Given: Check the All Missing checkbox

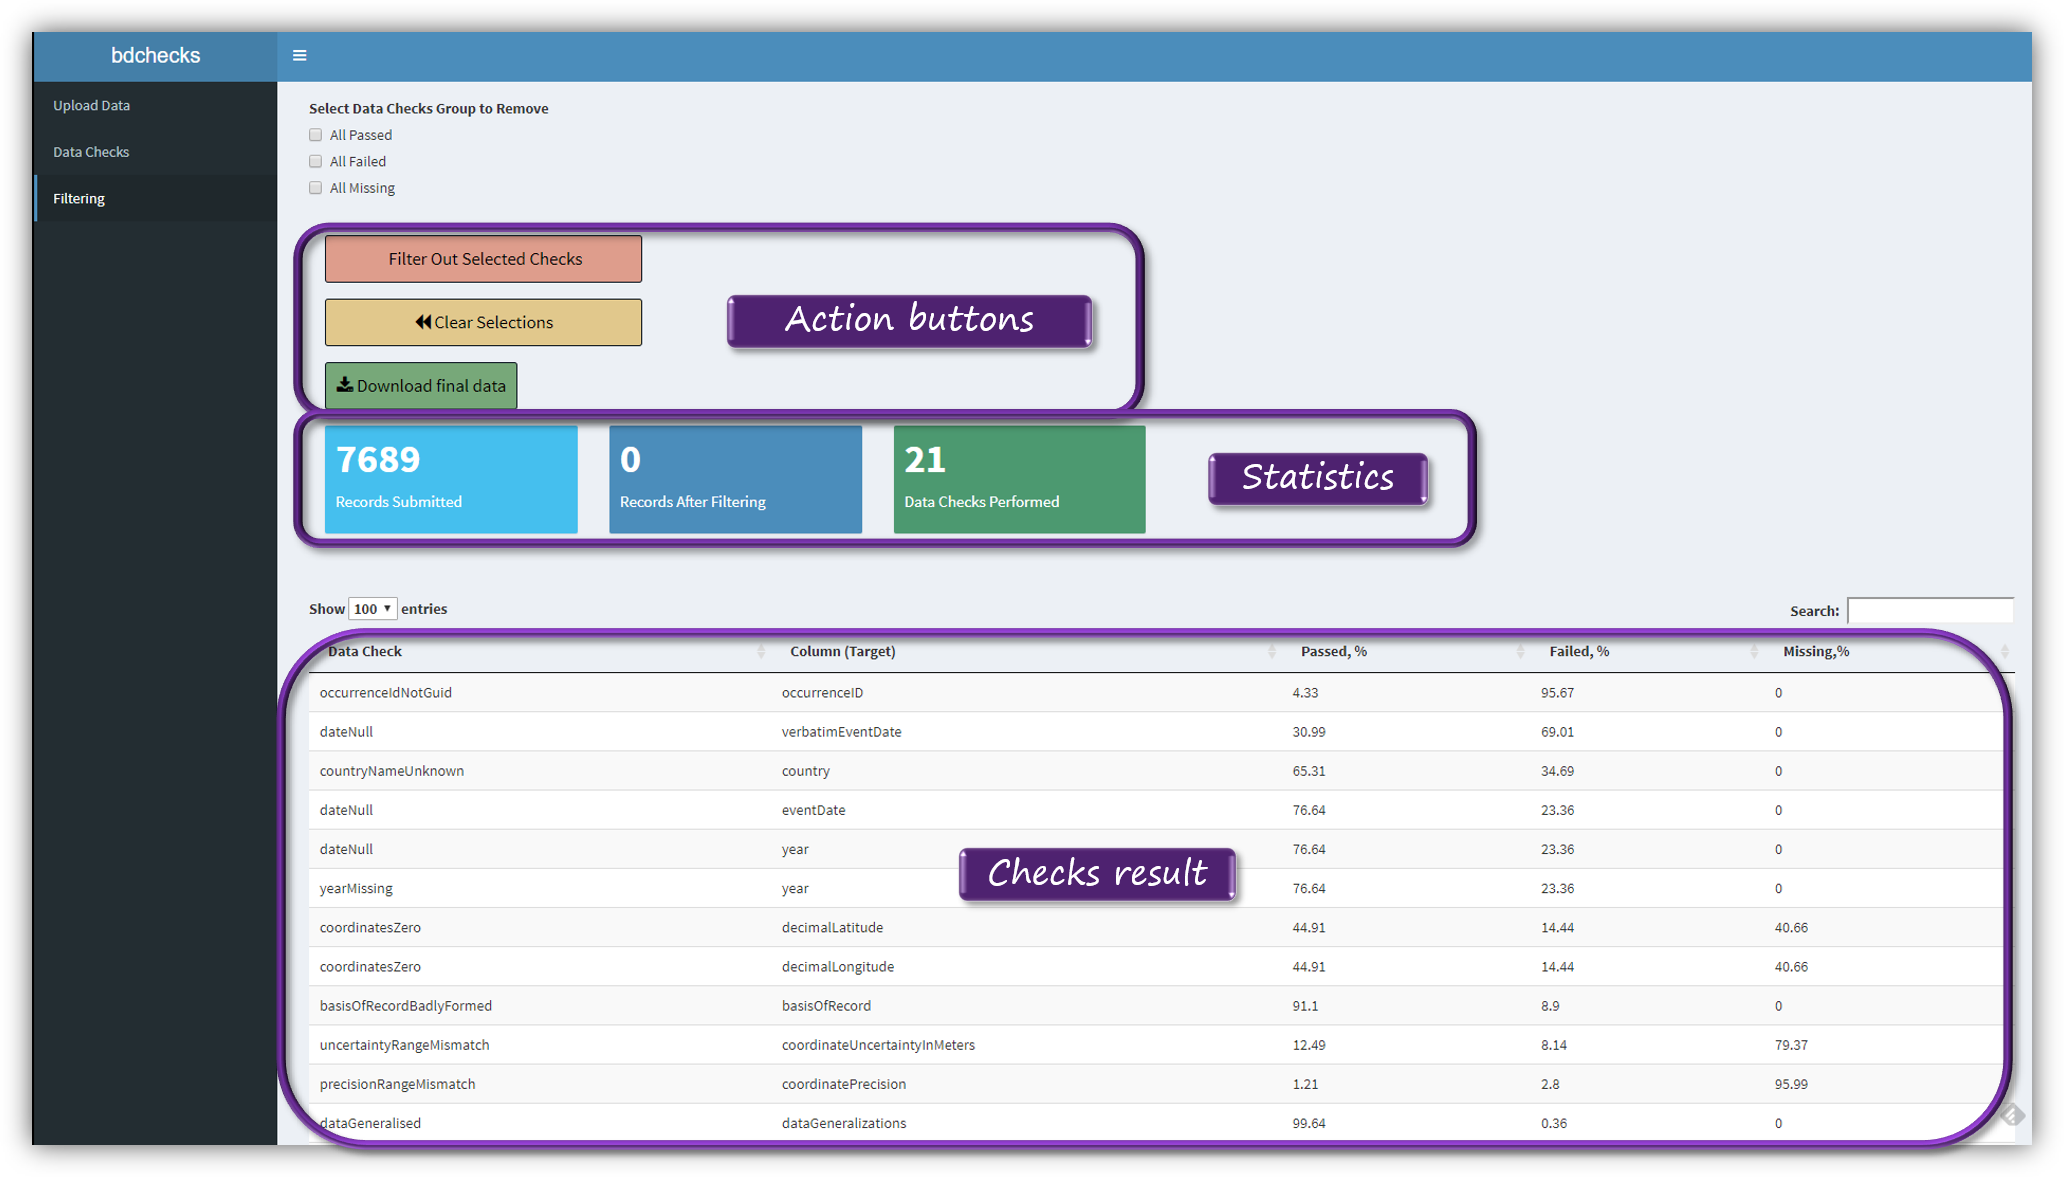Looking at the screenshot, I should point(316,188).
